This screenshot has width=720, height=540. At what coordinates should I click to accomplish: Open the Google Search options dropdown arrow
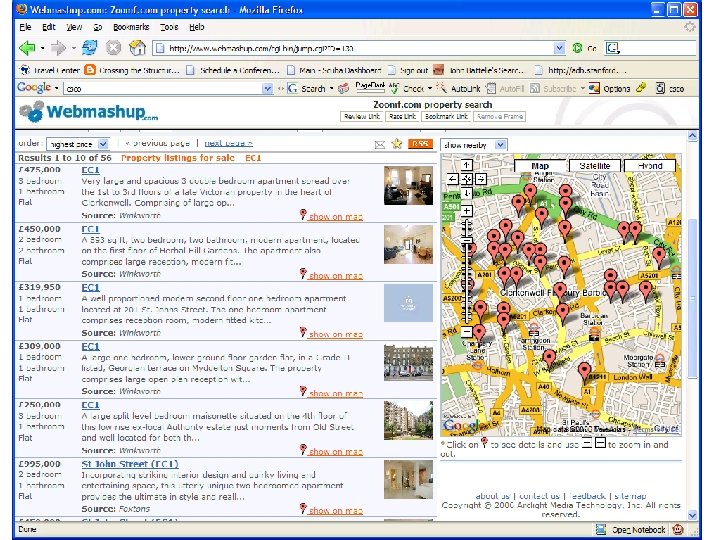coord(332,88)
